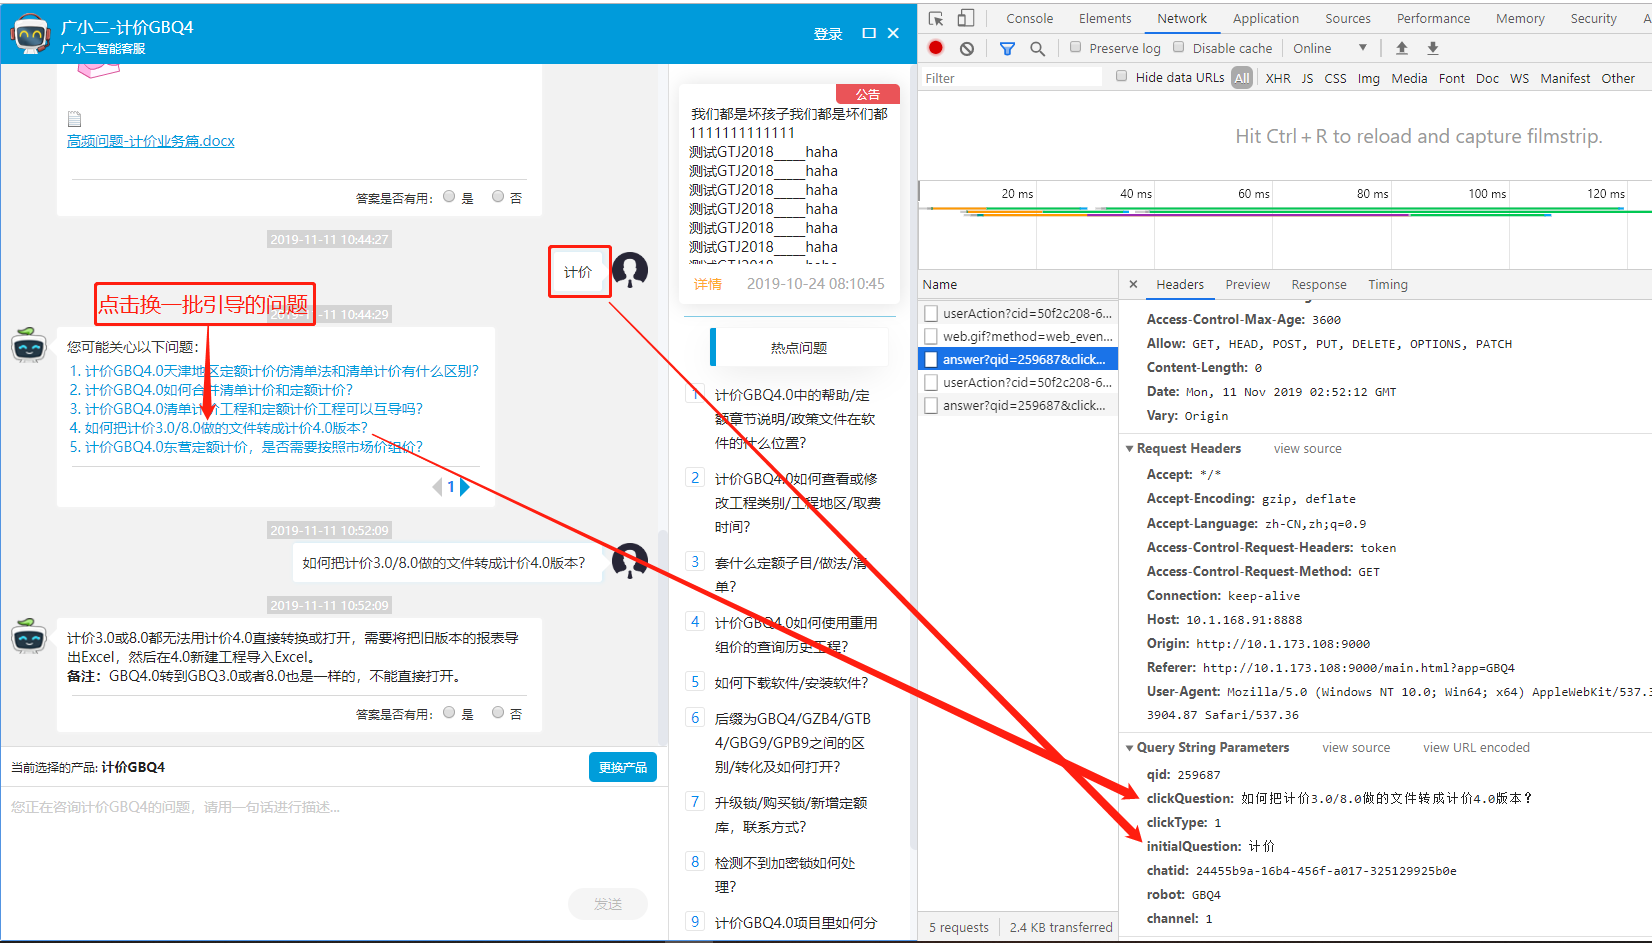The height and width of the screenshot is (943, 1652).
Task: Switch to the Console tab
Action: 1029,18
